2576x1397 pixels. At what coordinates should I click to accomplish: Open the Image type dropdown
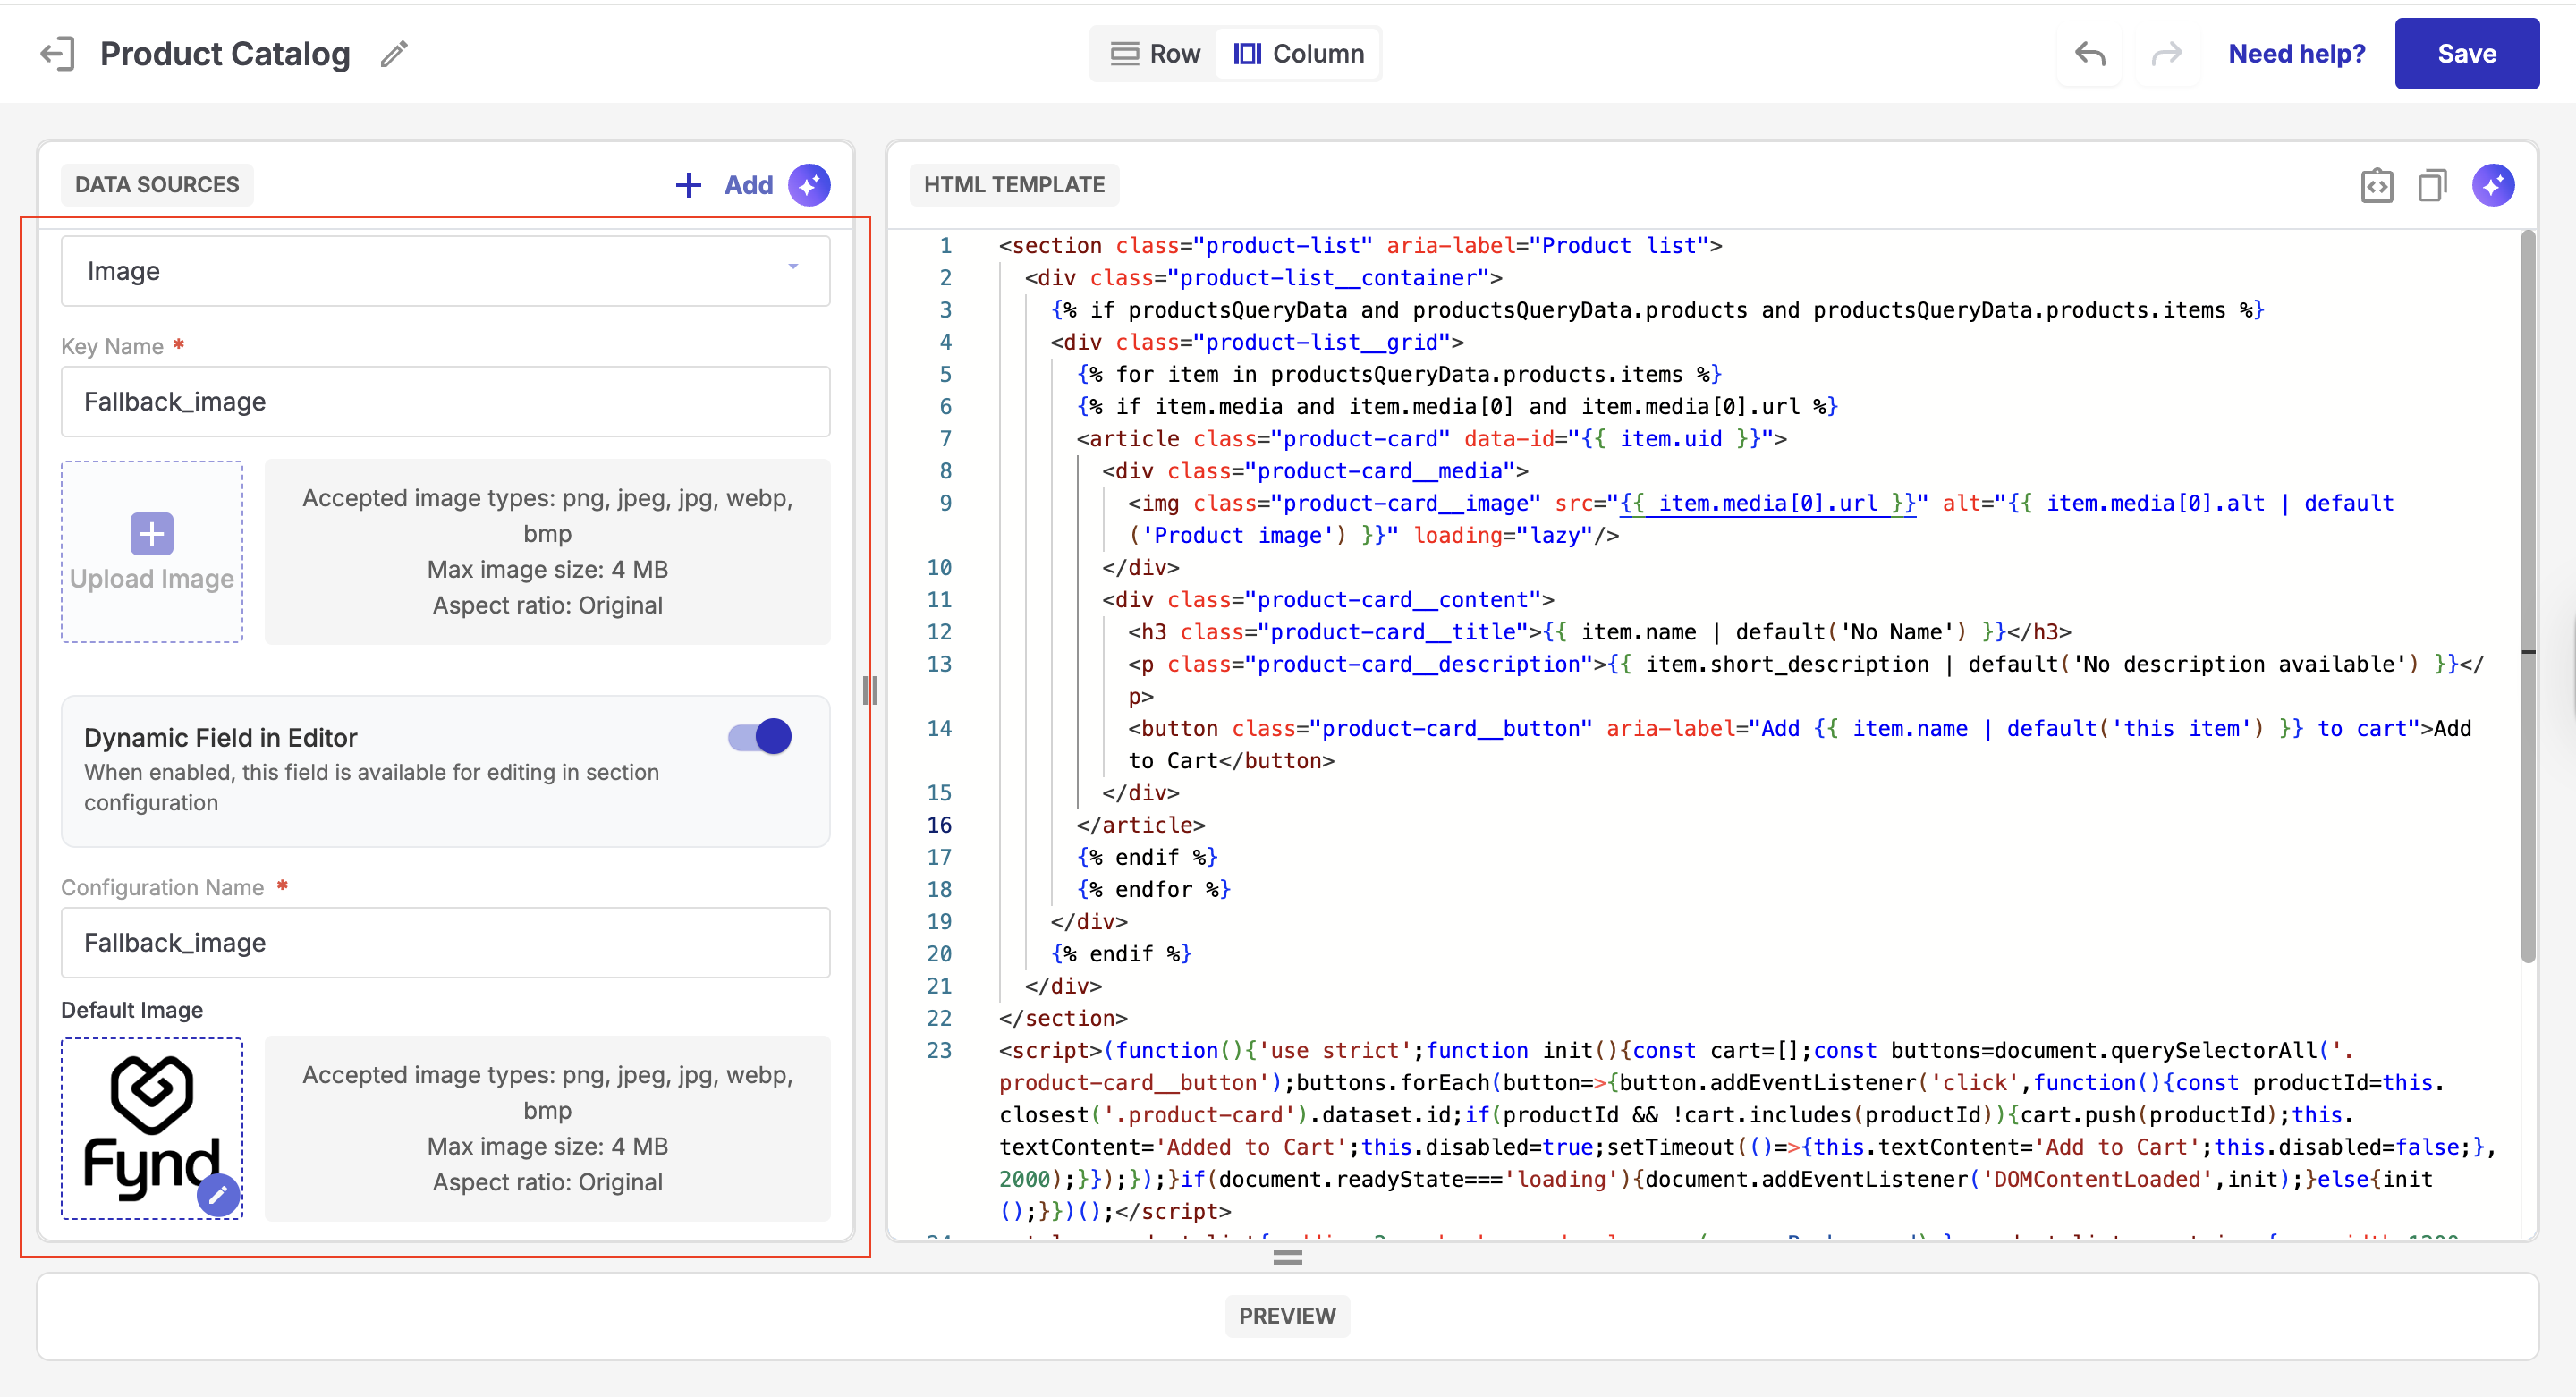(x=445, y=271)
